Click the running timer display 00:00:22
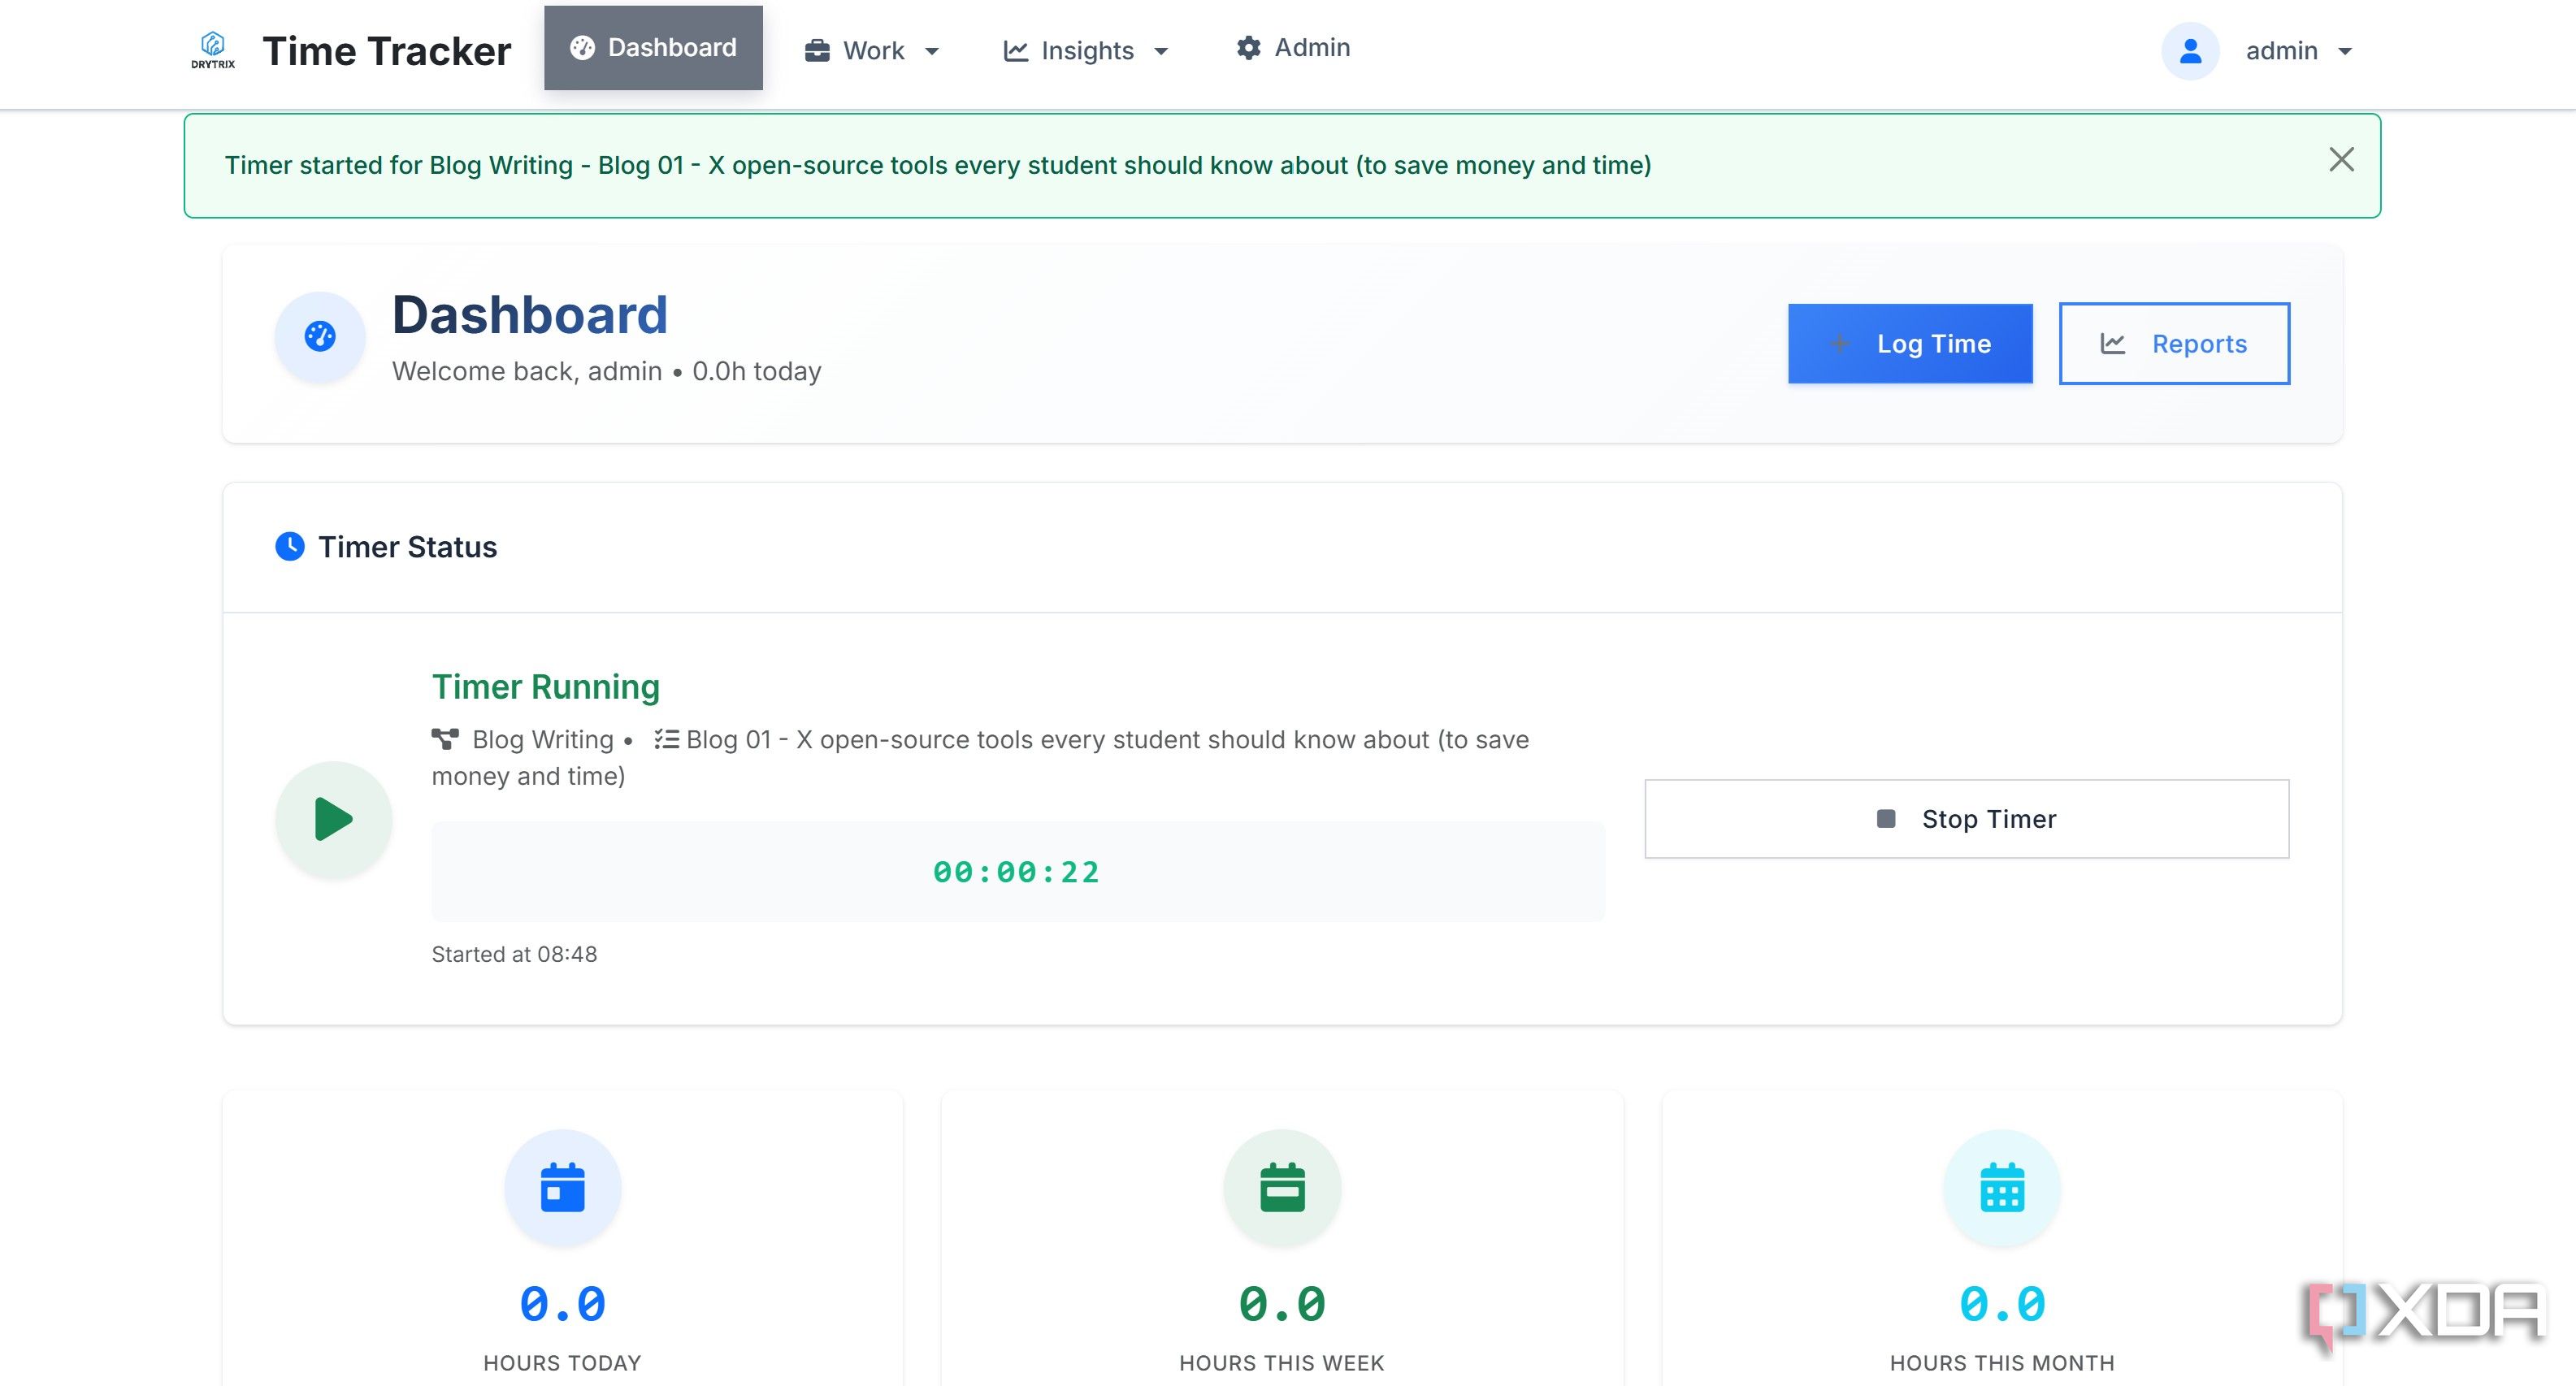2576x1386 pixels. pyautogui.click(x=1017, y=872)
